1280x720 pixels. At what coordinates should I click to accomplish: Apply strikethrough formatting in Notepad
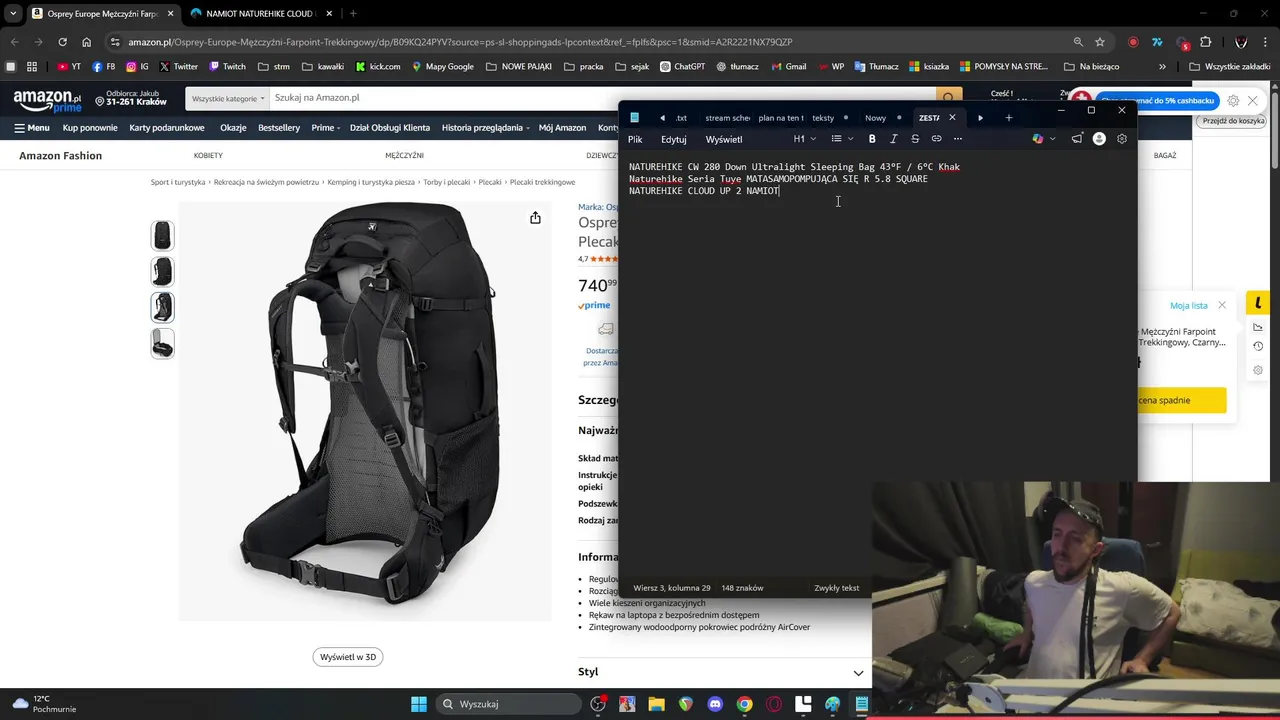(915, 139)
